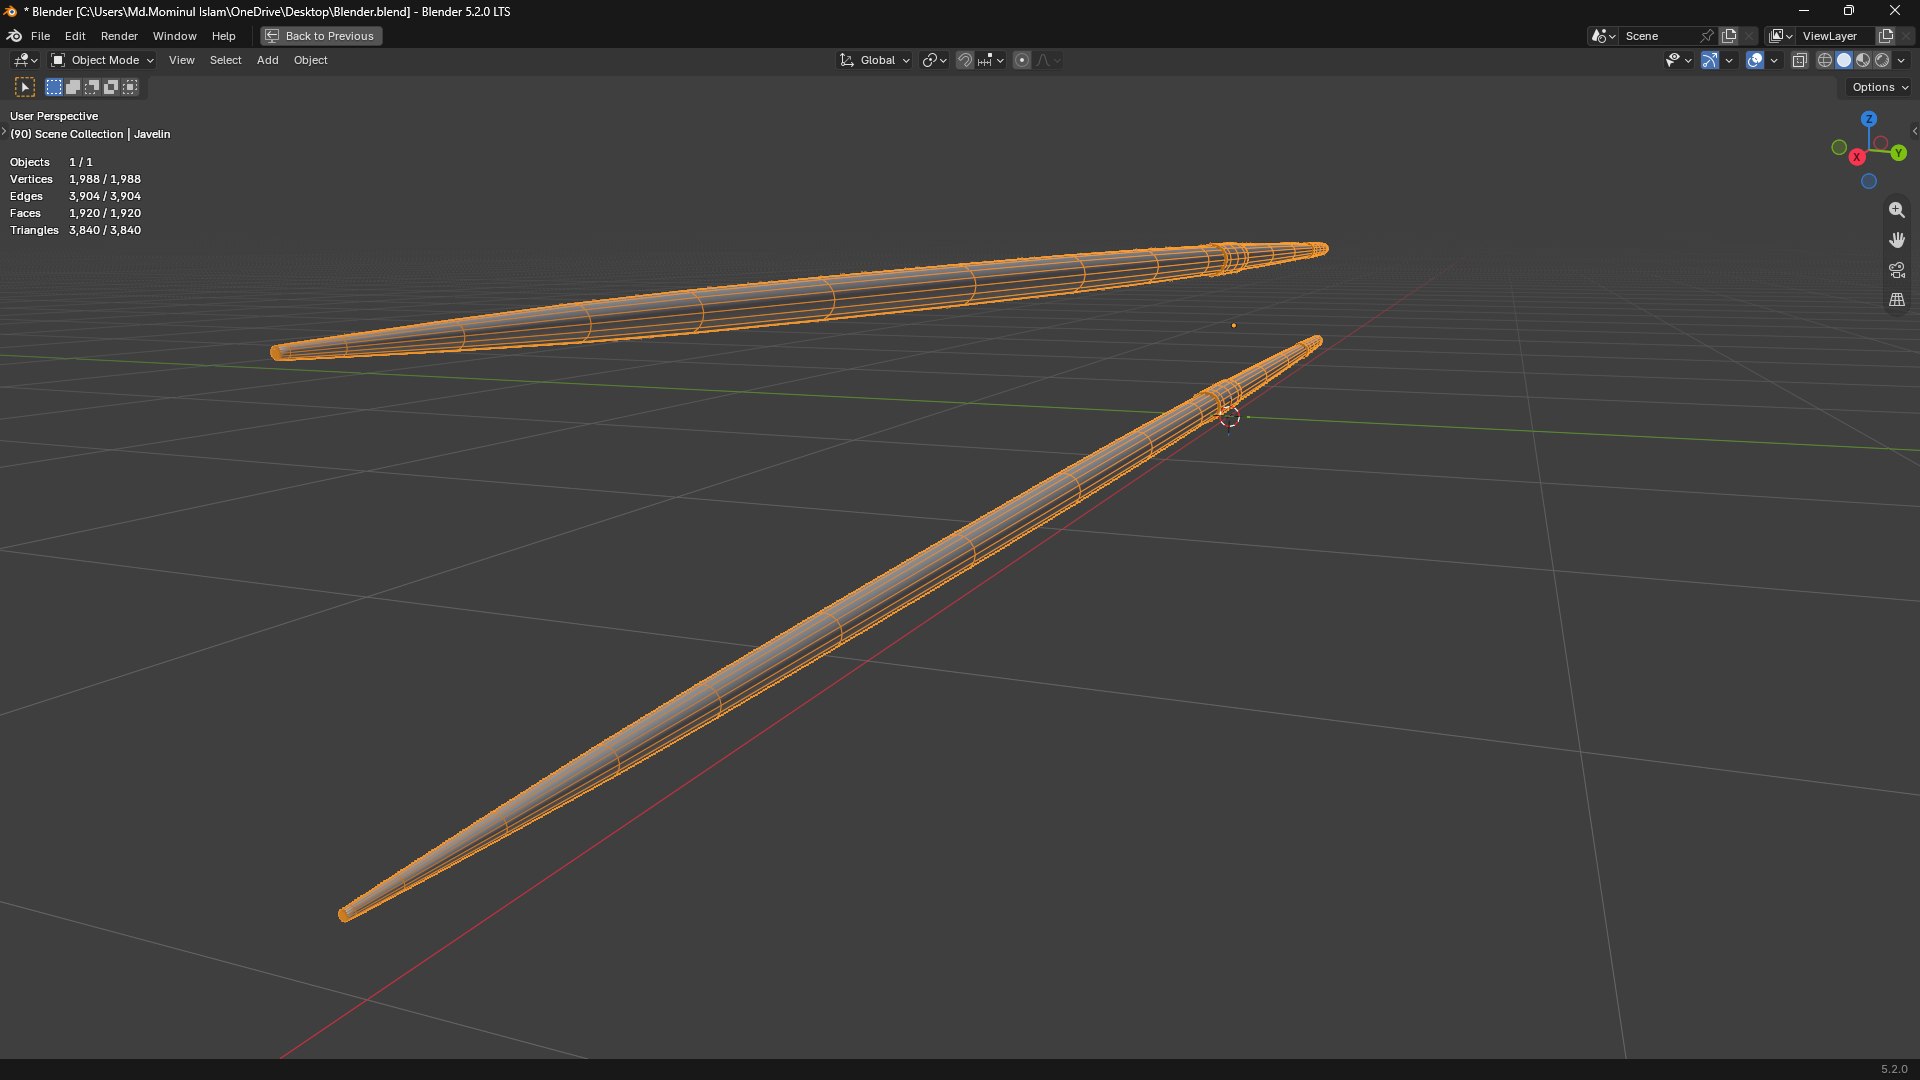Pin the scene to workspace

point(1707,36)
